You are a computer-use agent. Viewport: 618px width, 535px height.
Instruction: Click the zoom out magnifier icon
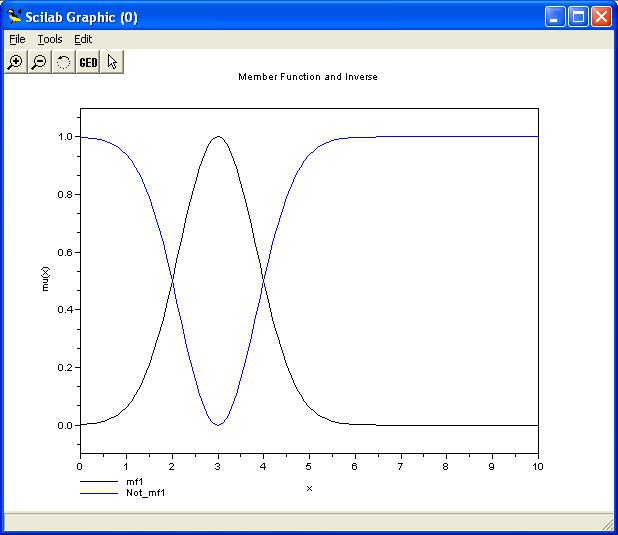point(39,62)
